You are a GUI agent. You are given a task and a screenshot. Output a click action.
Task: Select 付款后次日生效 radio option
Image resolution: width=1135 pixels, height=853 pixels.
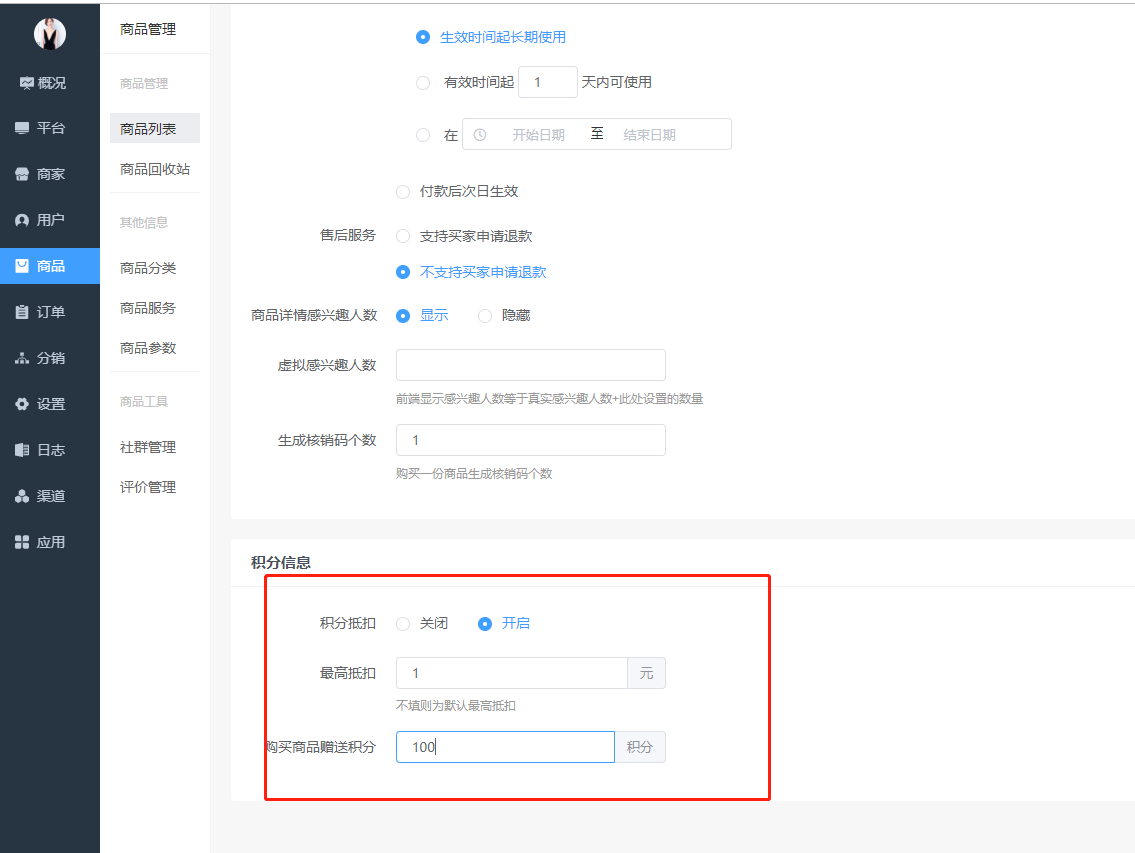tap(403, 192)
